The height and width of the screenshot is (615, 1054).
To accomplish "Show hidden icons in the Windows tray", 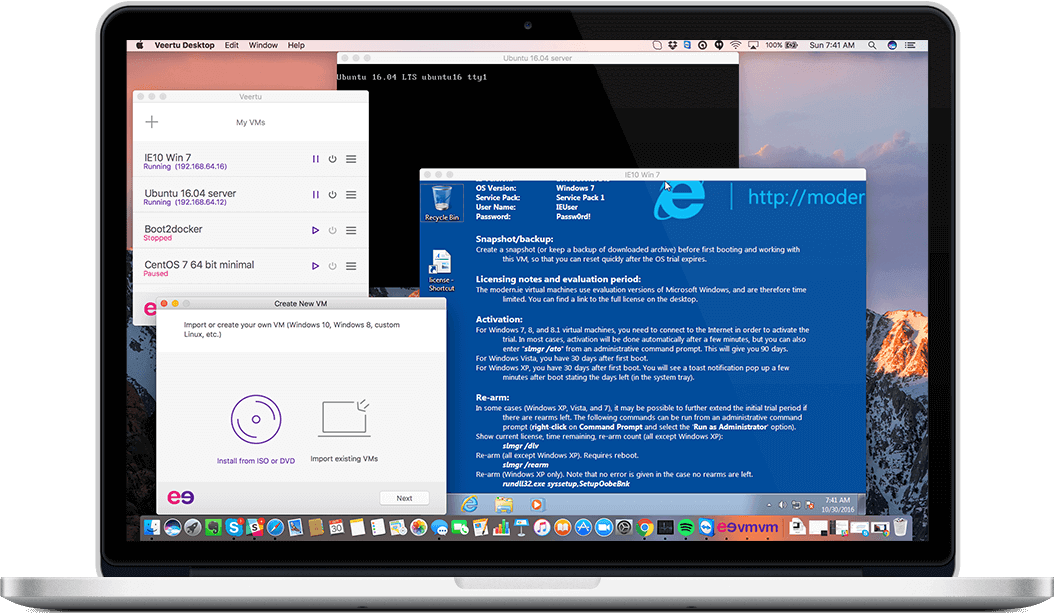I will (769, 505).
